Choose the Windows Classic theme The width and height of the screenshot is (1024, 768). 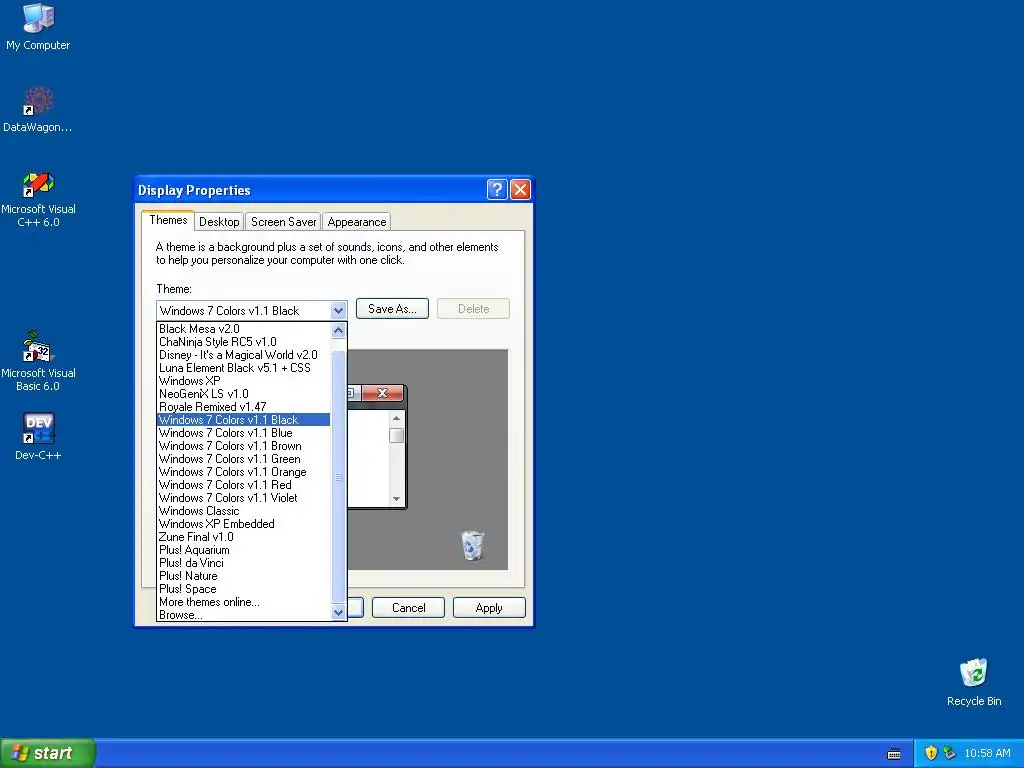(244, 511)
